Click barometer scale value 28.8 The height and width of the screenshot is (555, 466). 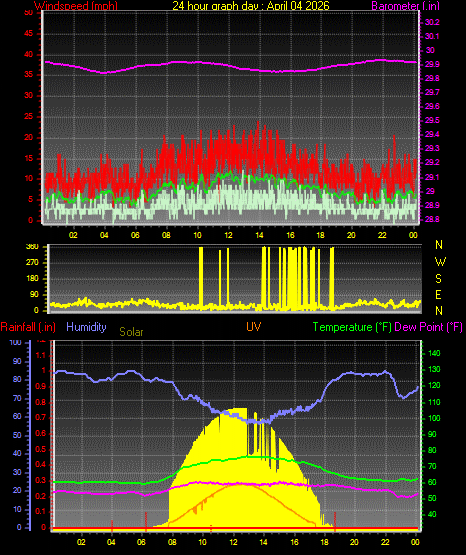coord(432,219)
